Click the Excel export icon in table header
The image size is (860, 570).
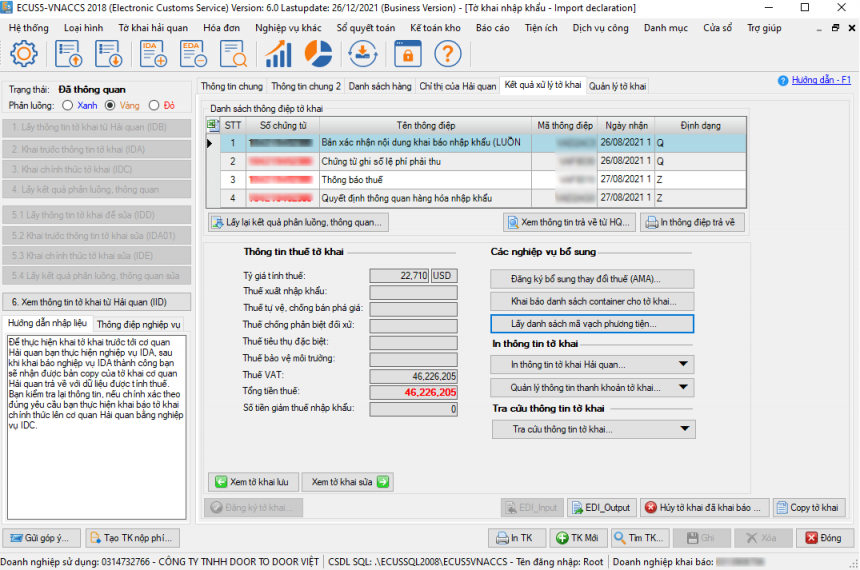pyautogui.click(x=213, y=125)
